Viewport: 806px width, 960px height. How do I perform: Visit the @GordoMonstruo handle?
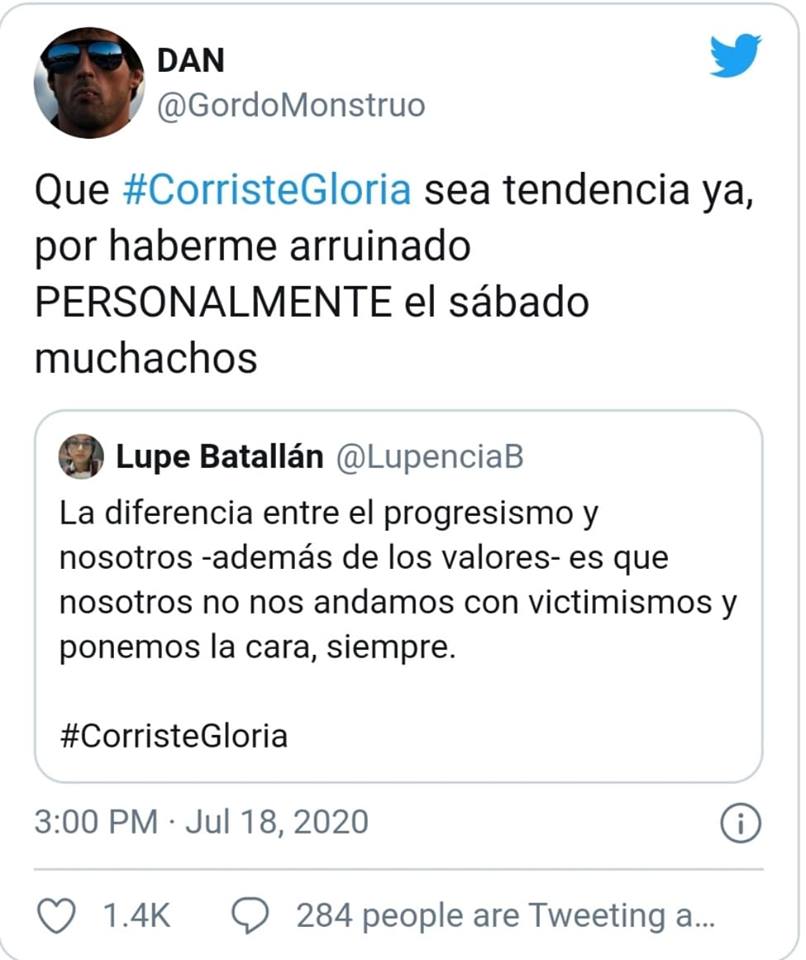coord(291,104)
